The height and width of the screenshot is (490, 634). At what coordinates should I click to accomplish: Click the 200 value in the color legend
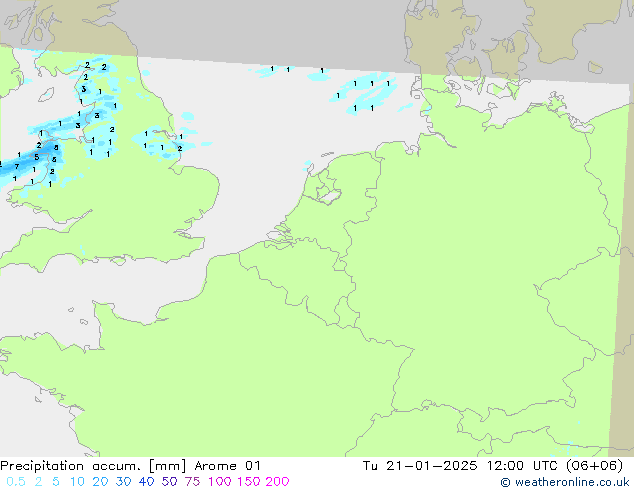click(277, 482)
